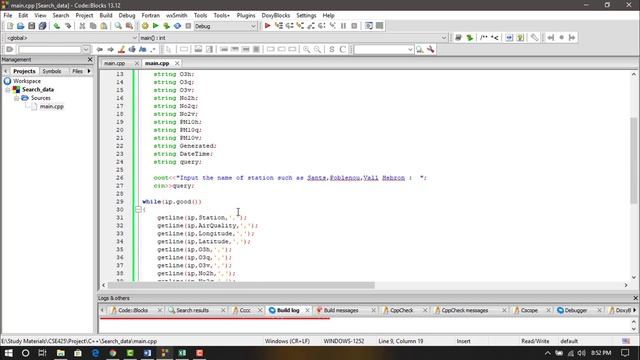Click the Abort build stop icon
Viewport: 640px width, 360px height.
(x=188, y=26)
